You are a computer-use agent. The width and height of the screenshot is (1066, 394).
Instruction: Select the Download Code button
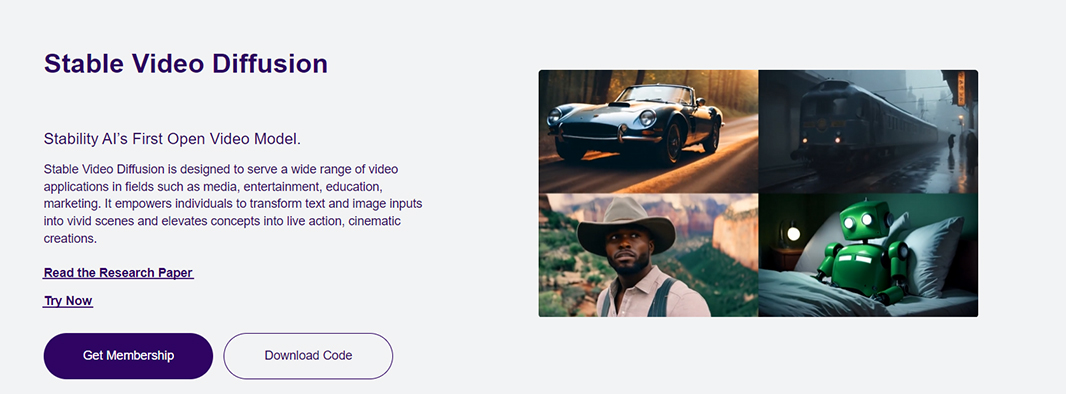308,355
